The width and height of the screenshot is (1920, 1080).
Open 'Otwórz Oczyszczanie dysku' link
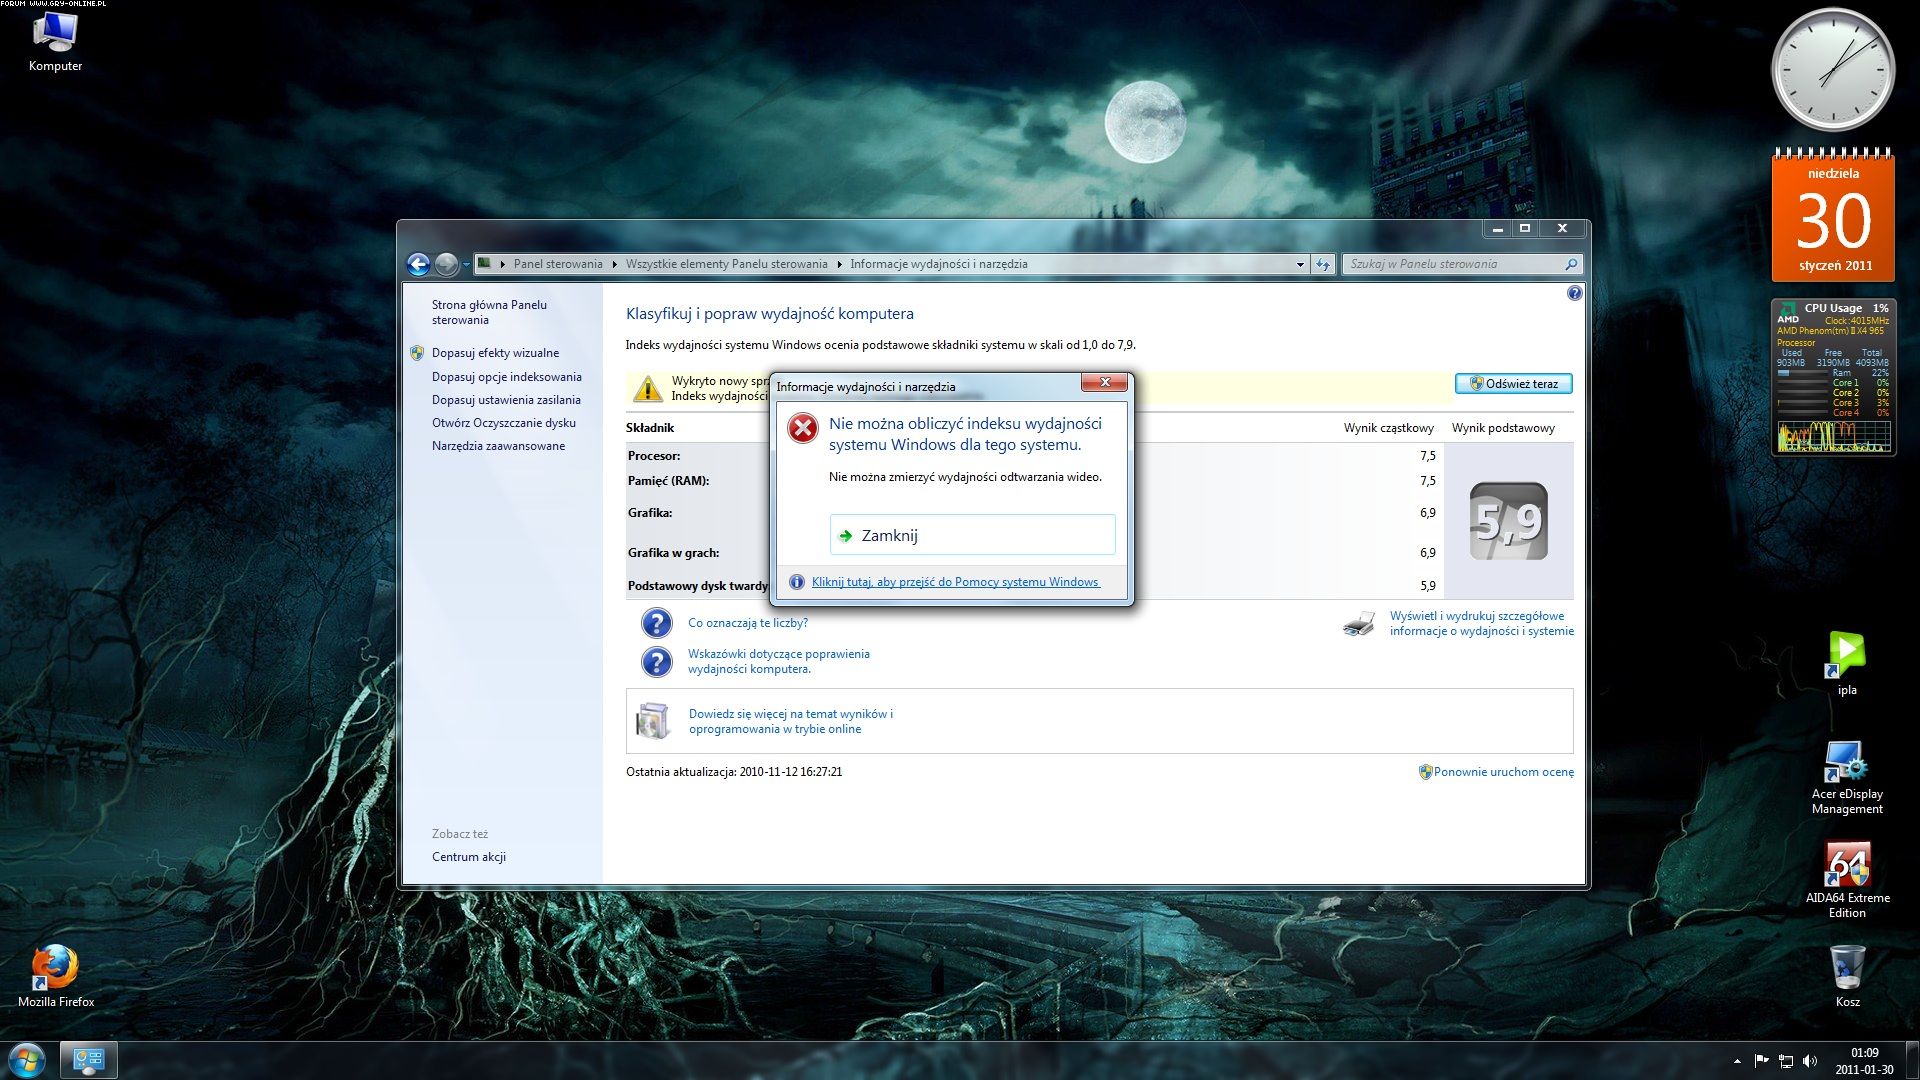[x=504, y=423]
